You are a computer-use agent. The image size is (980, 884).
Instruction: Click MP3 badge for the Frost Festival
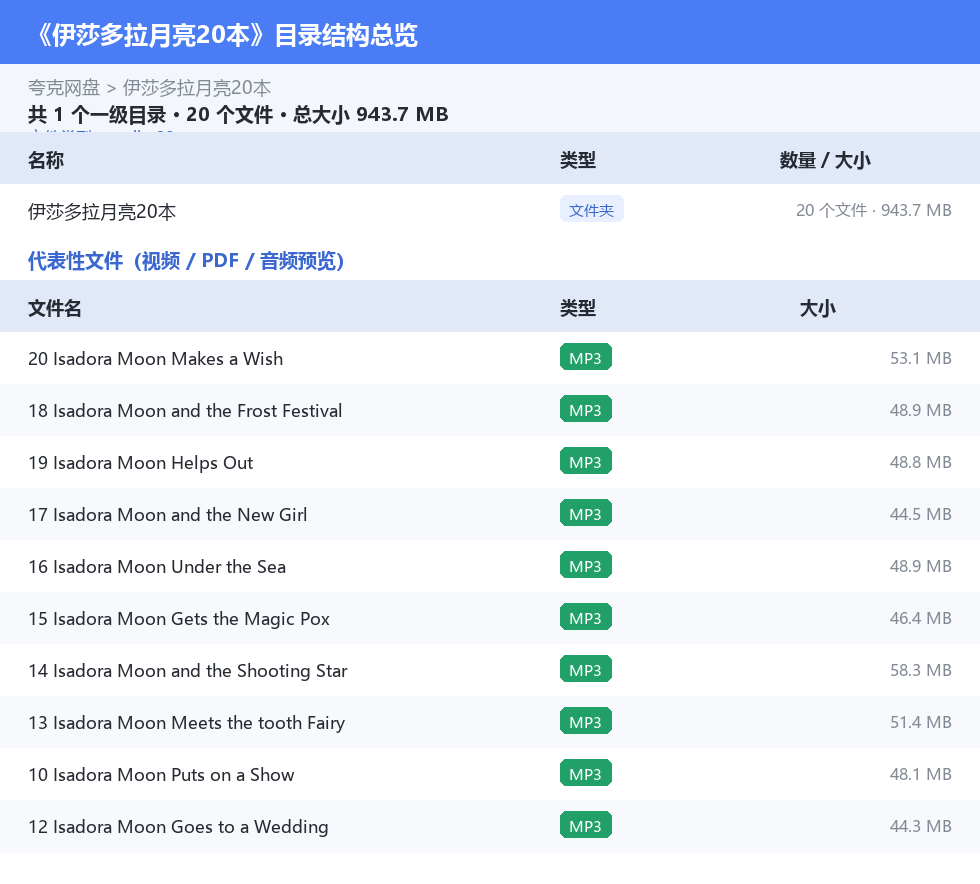[586, 409]
